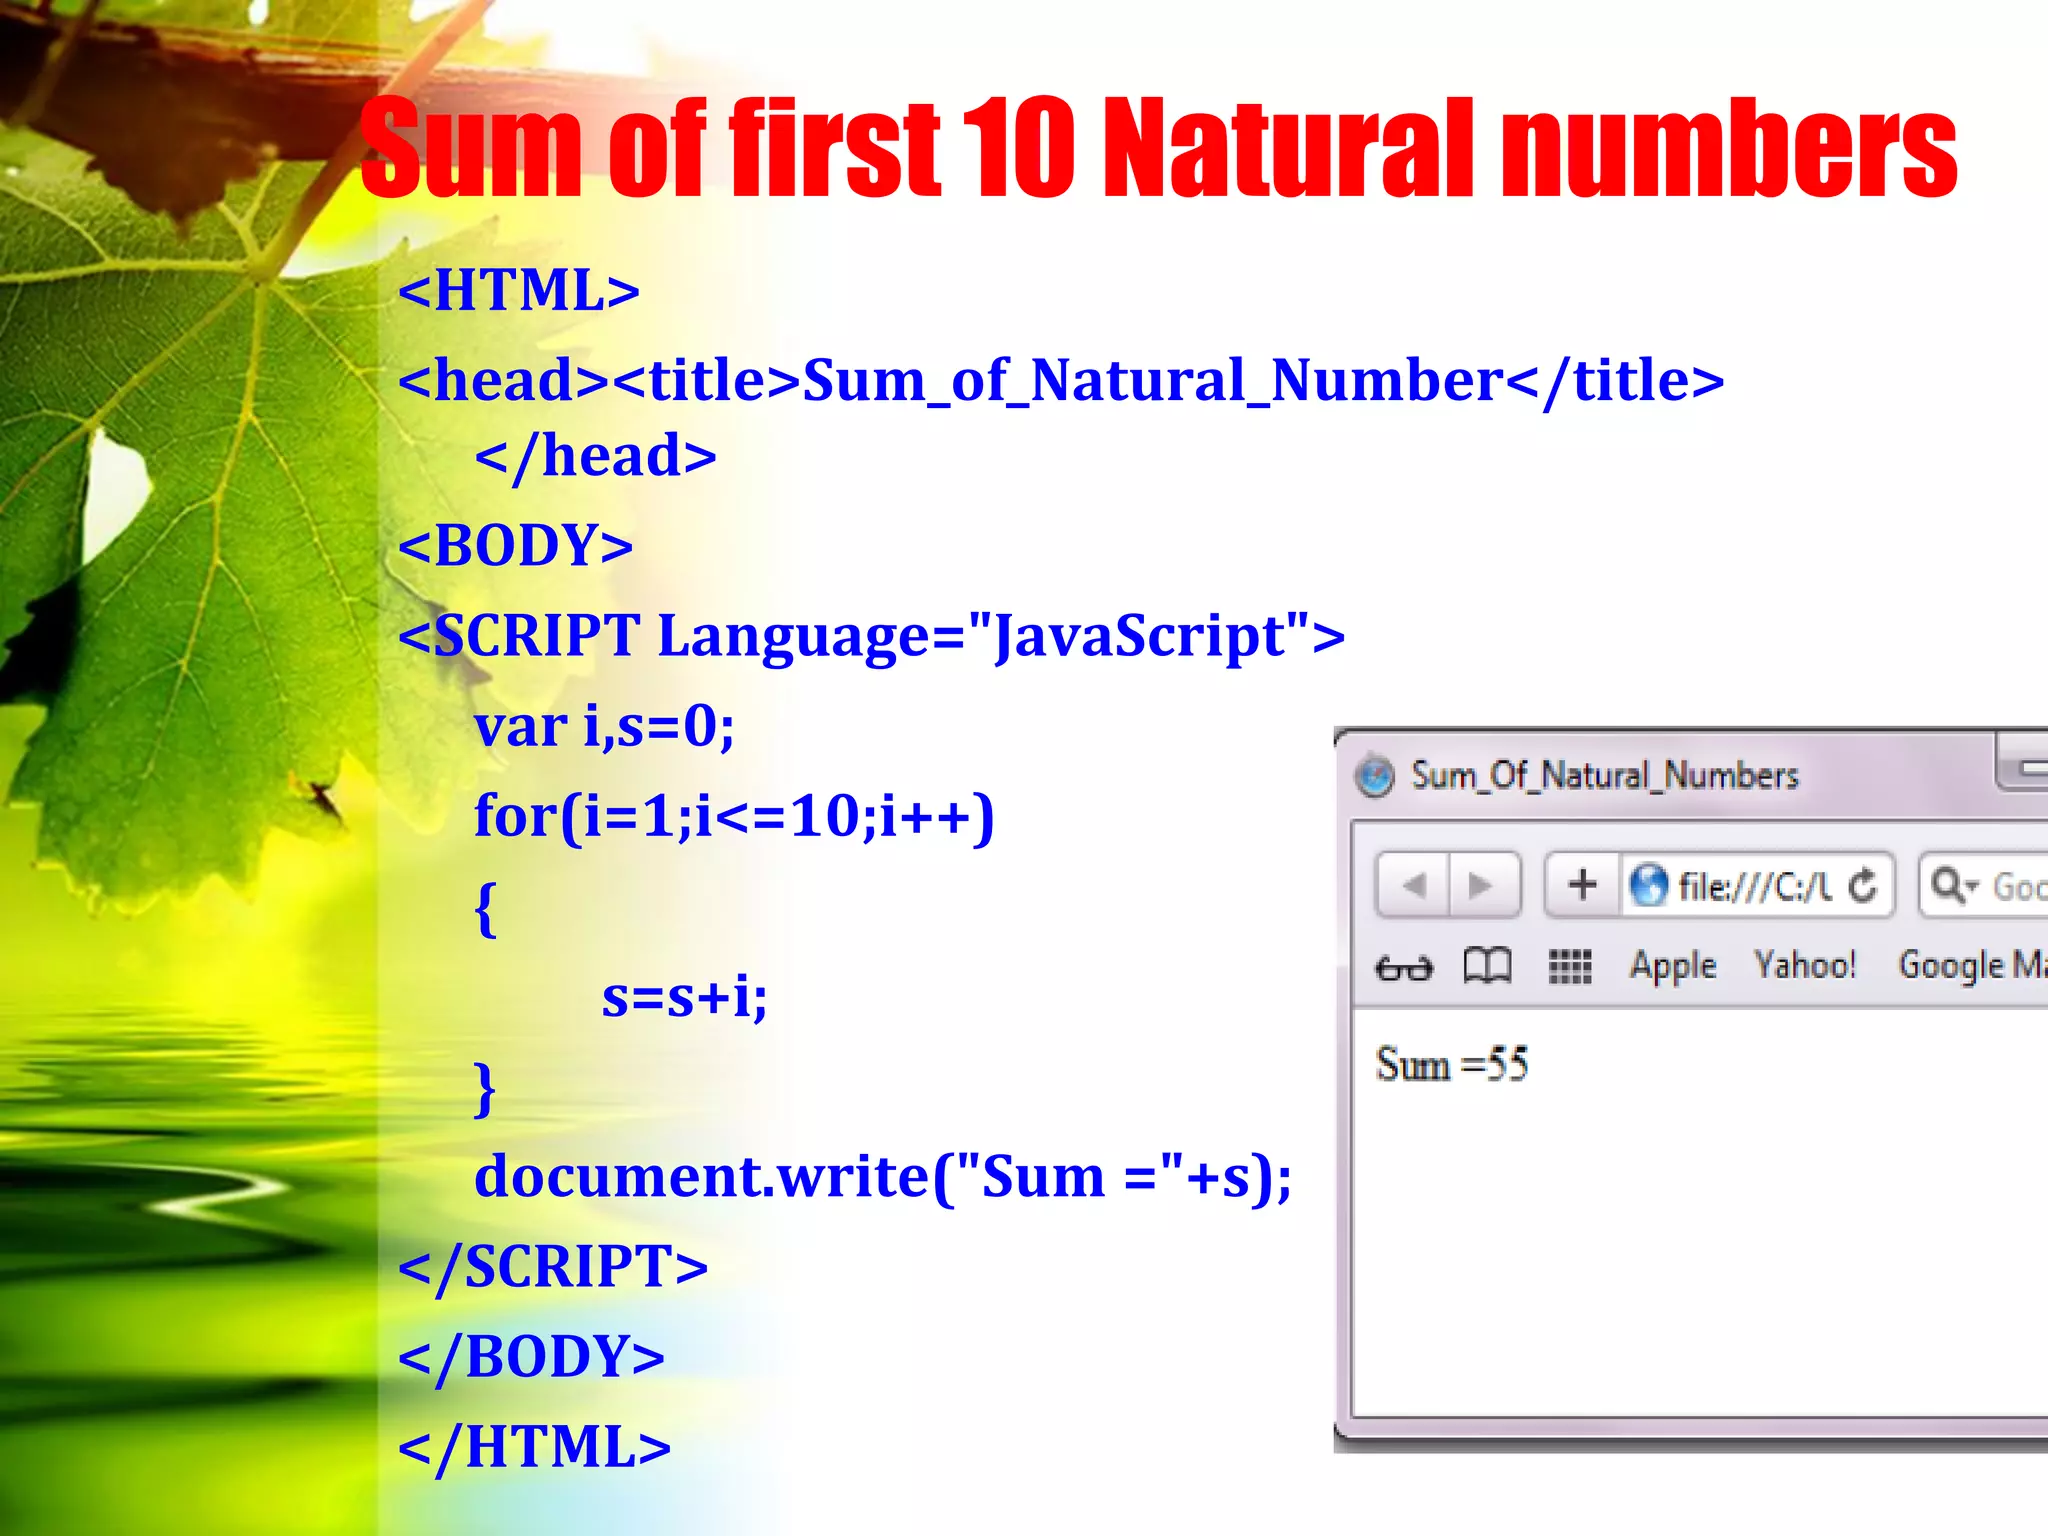
Task: Click the slide title Sum of first 10 Natural numbers
Action: [1158, 148]
